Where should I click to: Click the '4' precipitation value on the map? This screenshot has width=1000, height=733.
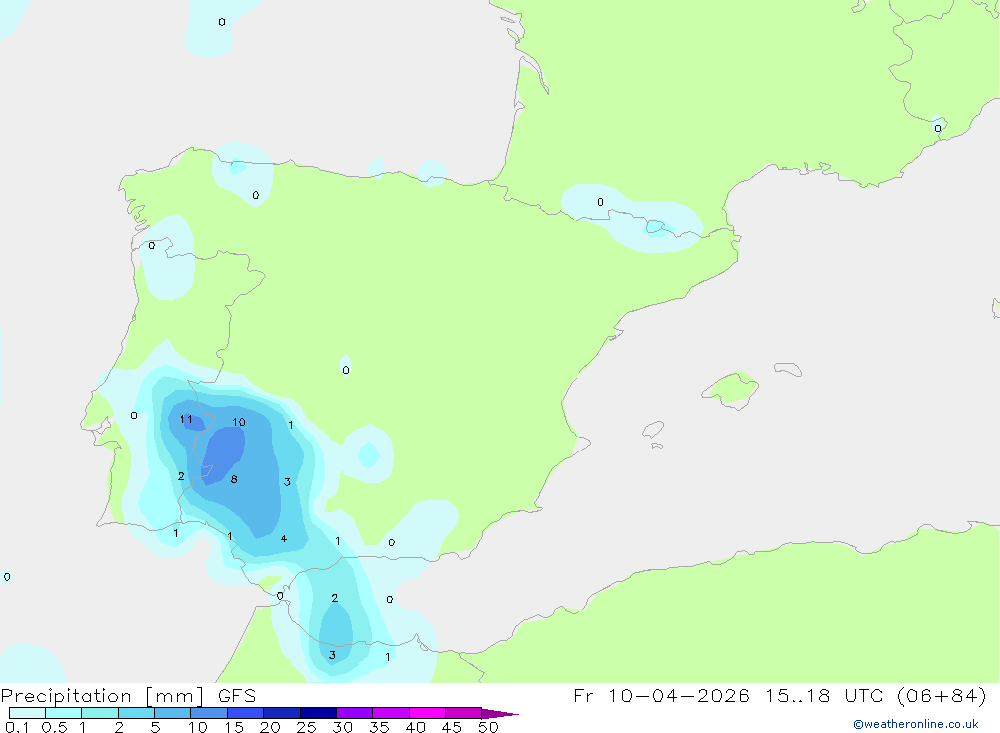click(284, 538)
